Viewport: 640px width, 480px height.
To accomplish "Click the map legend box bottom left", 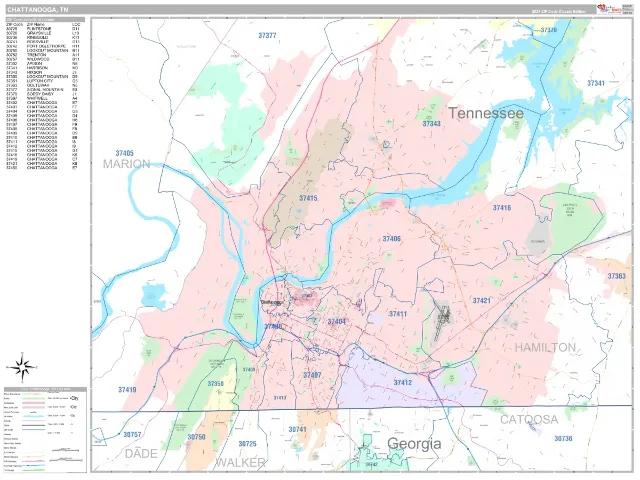I will point(45,430).
